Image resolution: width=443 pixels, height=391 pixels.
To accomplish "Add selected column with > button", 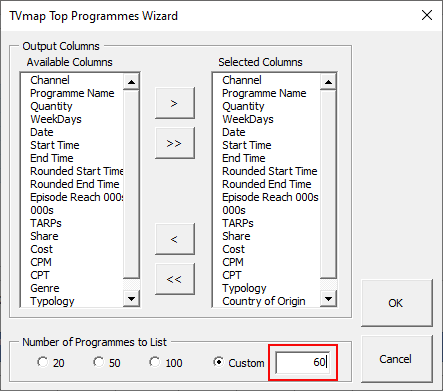I will click(175, 103).
